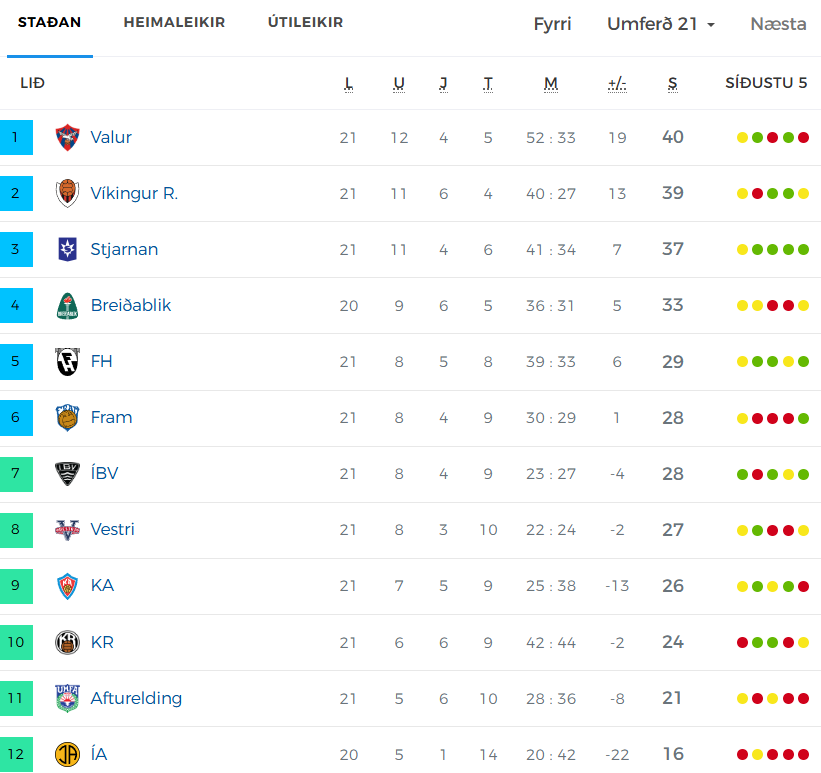Open the Umferð 21 round dropdown

661,24
